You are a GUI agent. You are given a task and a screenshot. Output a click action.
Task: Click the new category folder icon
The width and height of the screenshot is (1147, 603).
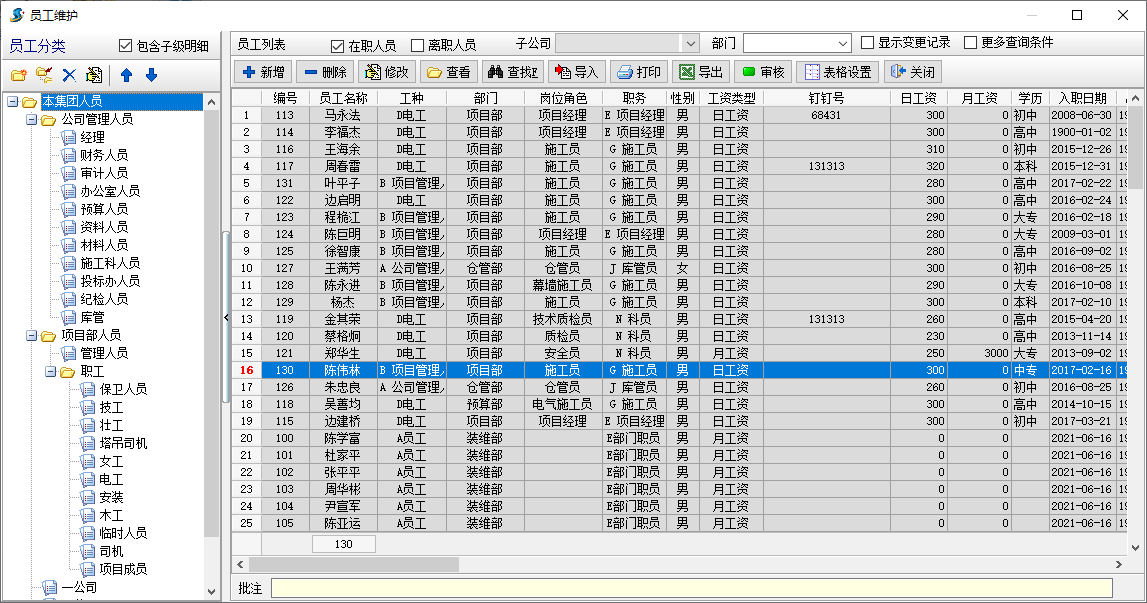pos(18,75)
